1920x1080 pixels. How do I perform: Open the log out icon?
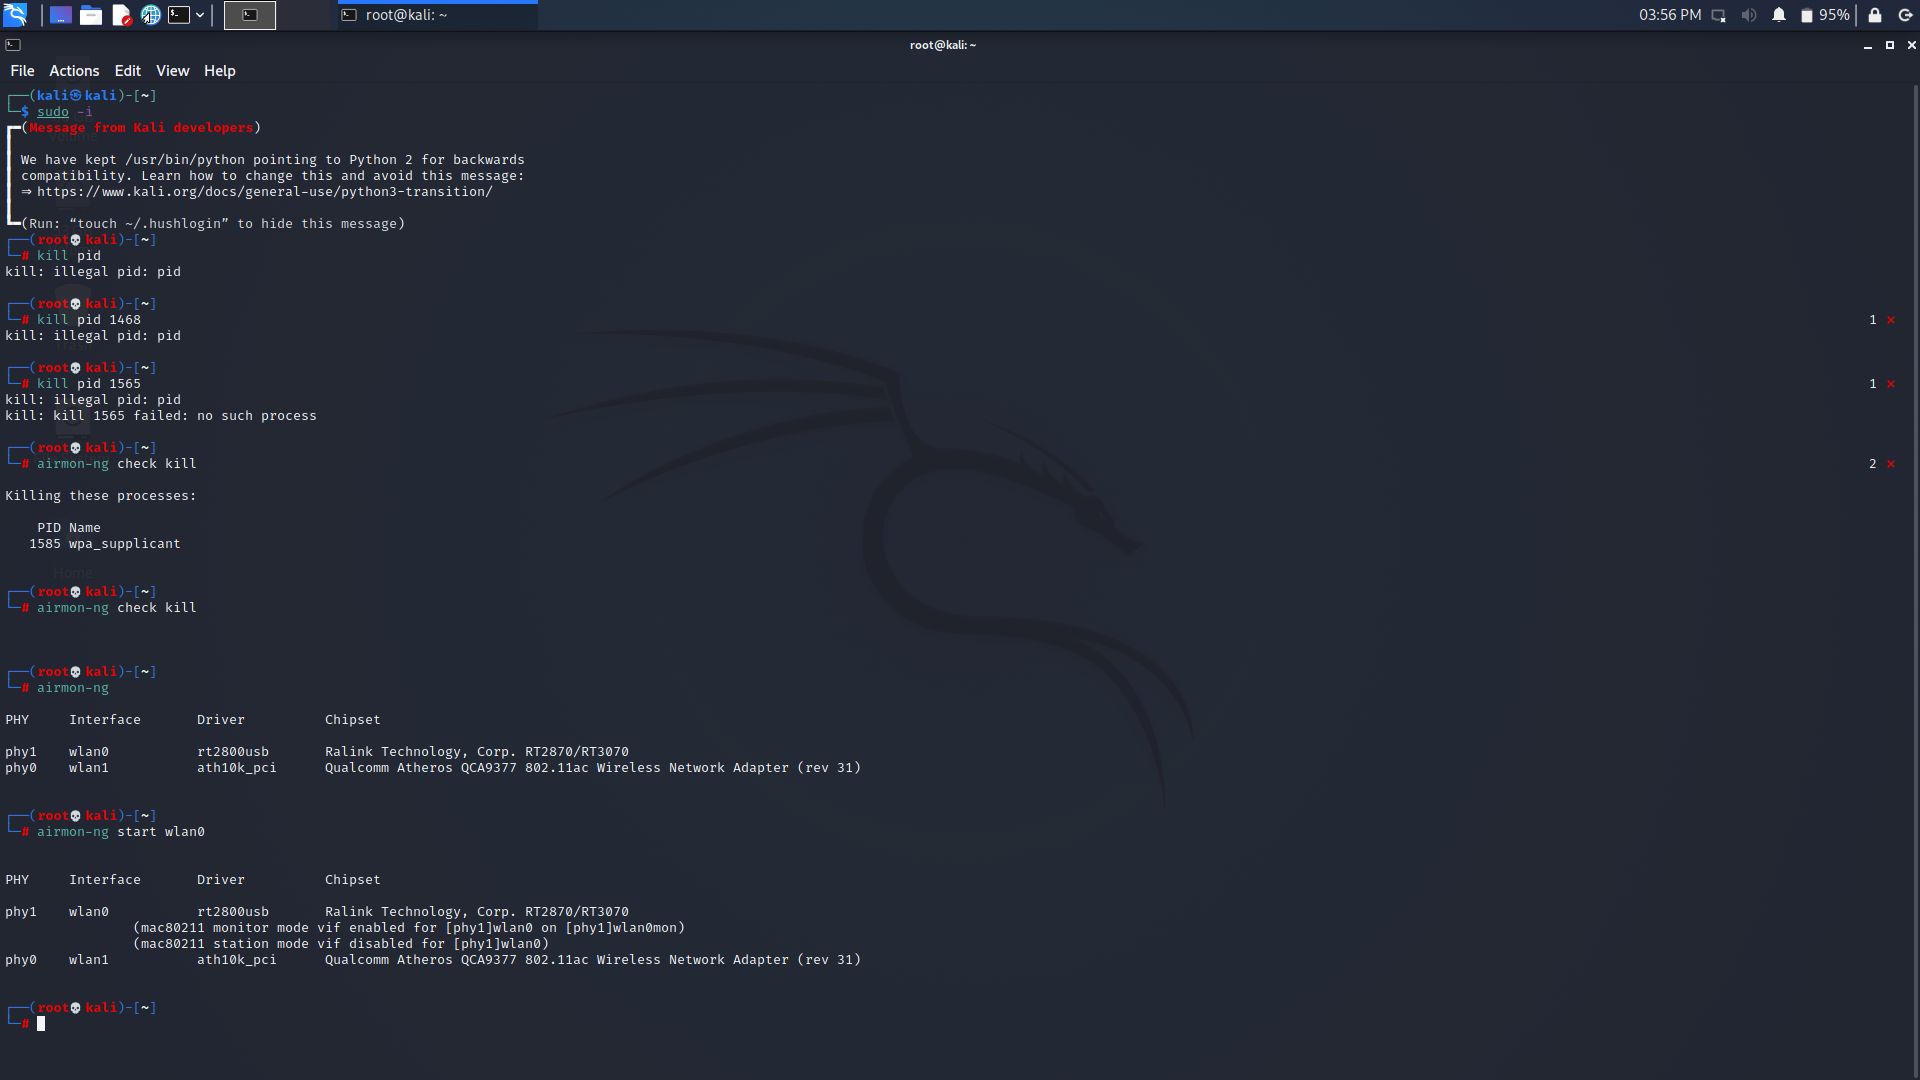coord(1905,15)
